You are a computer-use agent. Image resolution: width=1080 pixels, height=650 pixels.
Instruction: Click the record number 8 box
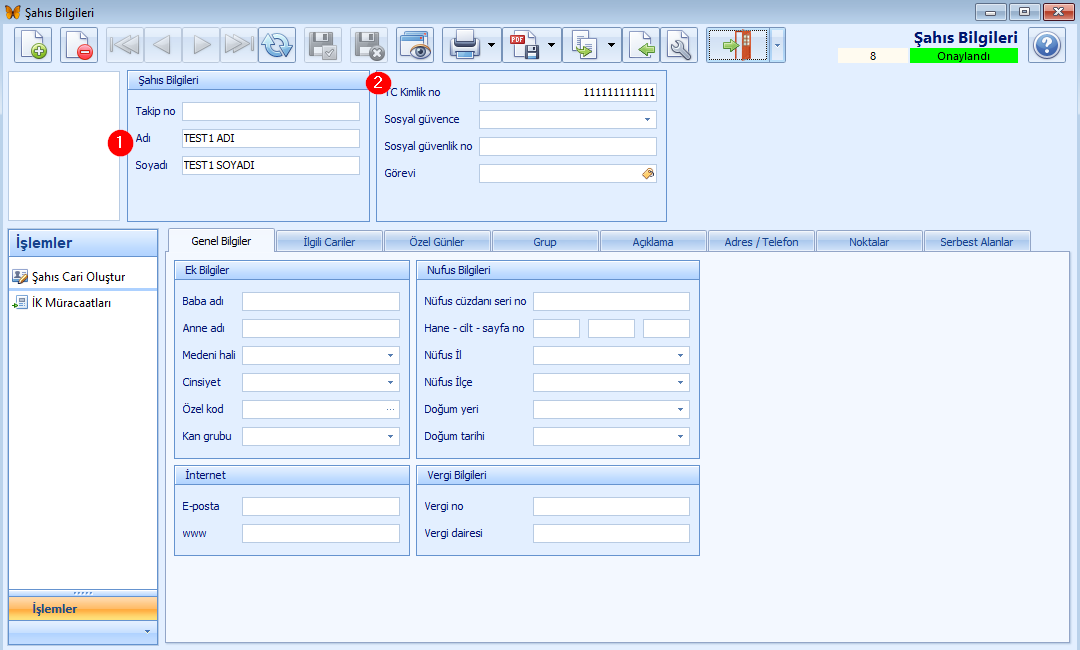pos(873,56)
